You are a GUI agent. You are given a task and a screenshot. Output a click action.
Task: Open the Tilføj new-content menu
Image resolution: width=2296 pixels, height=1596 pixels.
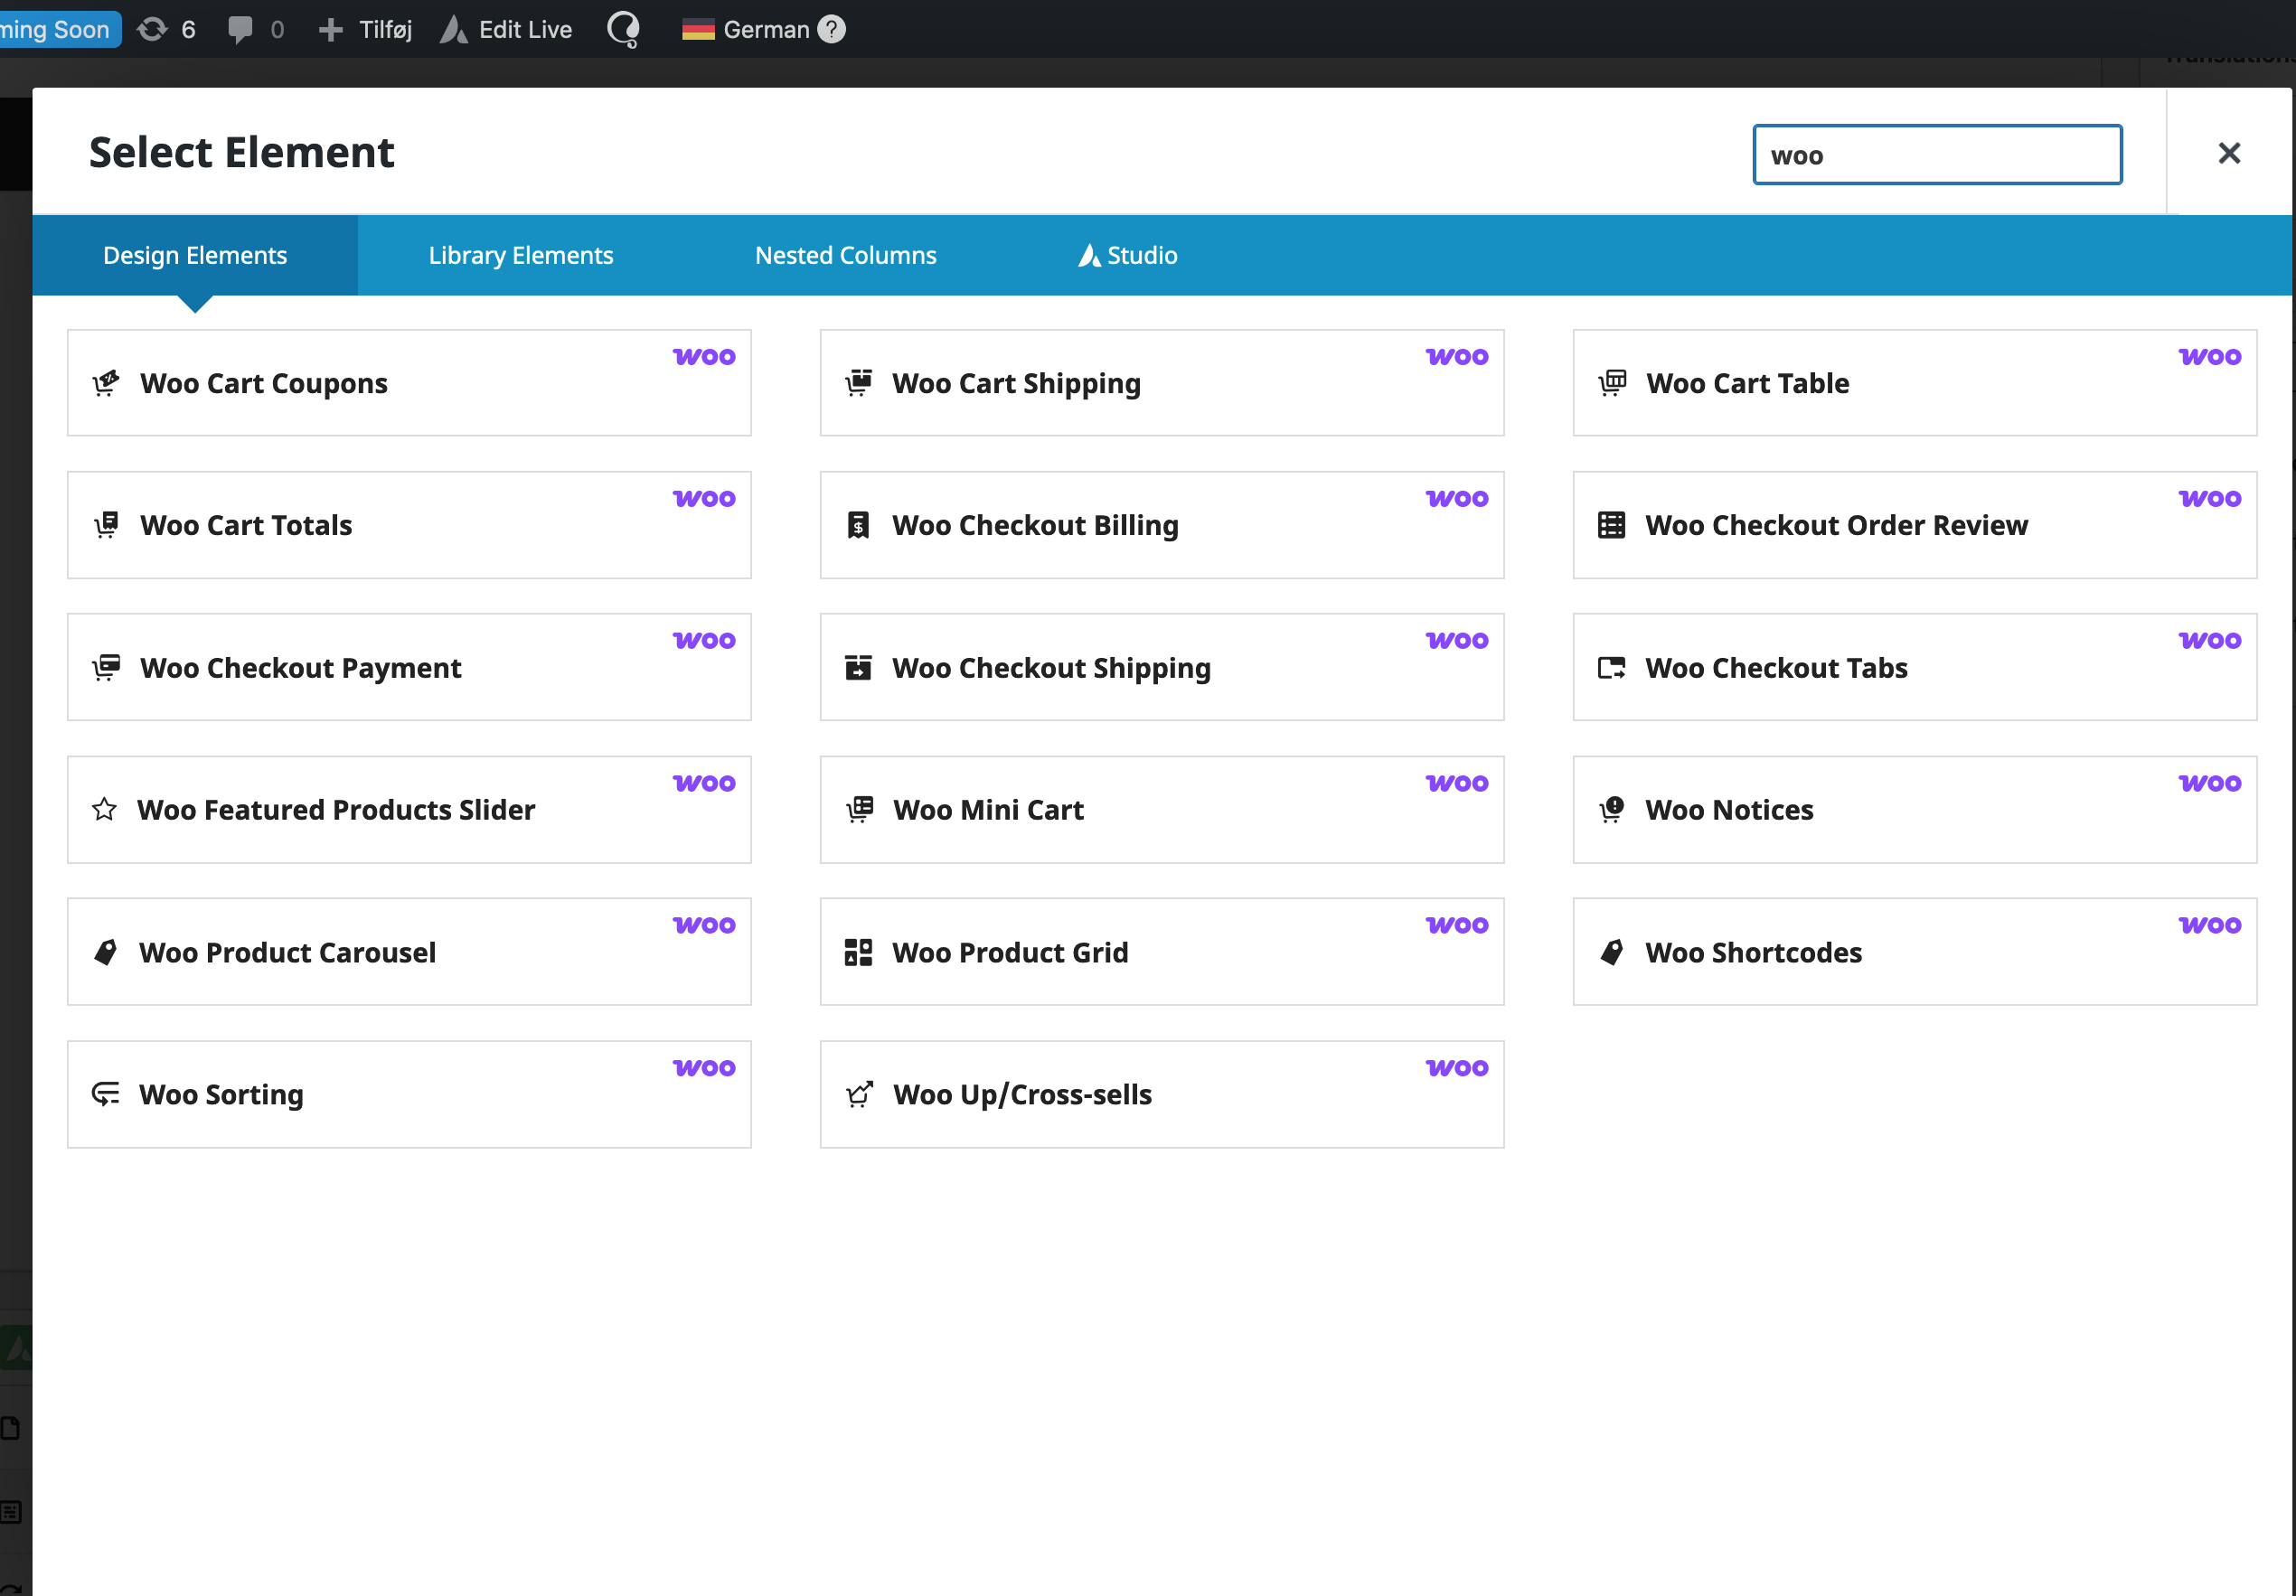365,29
